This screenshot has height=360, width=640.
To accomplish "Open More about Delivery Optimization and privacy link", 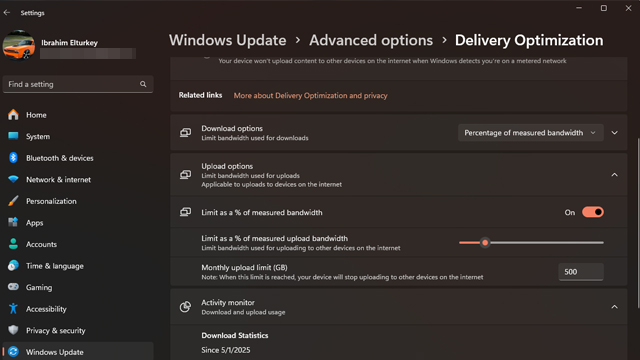I will [310, 96].
